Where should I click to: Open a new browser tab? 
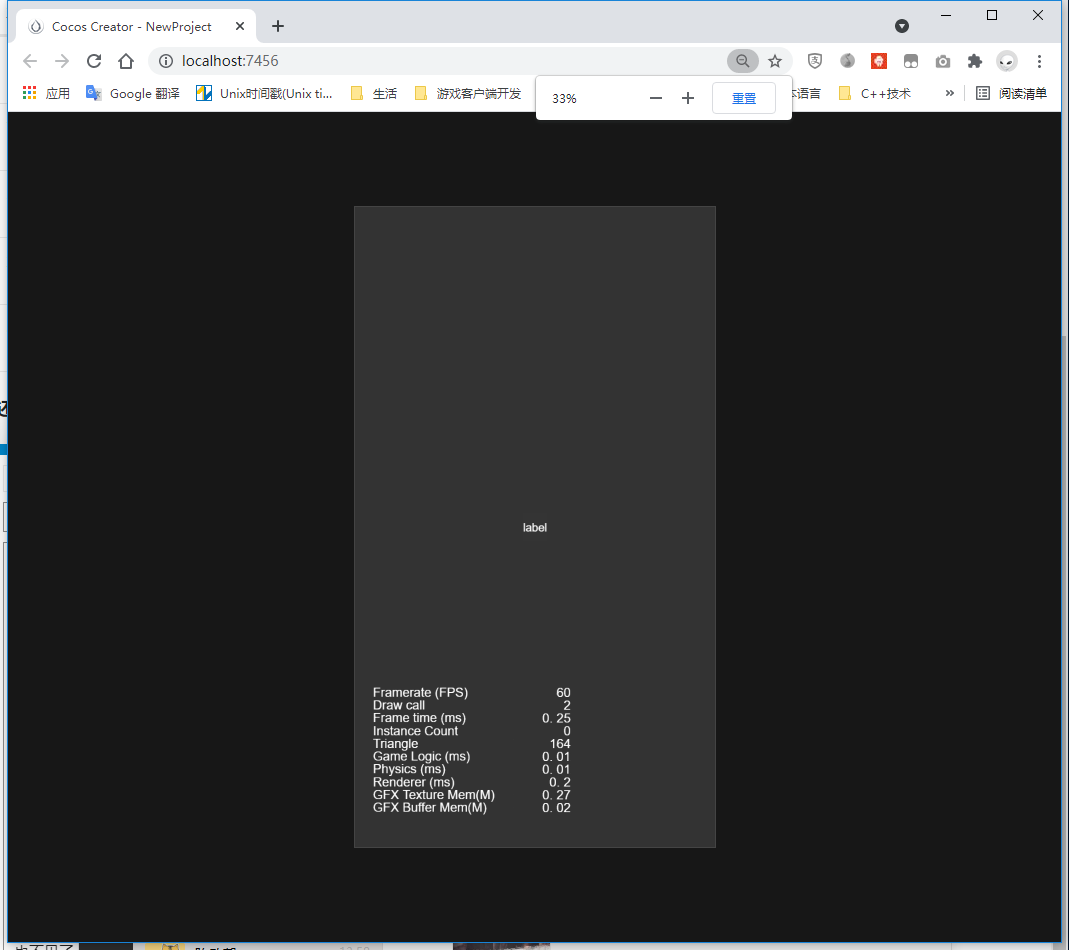click(277, 27)
